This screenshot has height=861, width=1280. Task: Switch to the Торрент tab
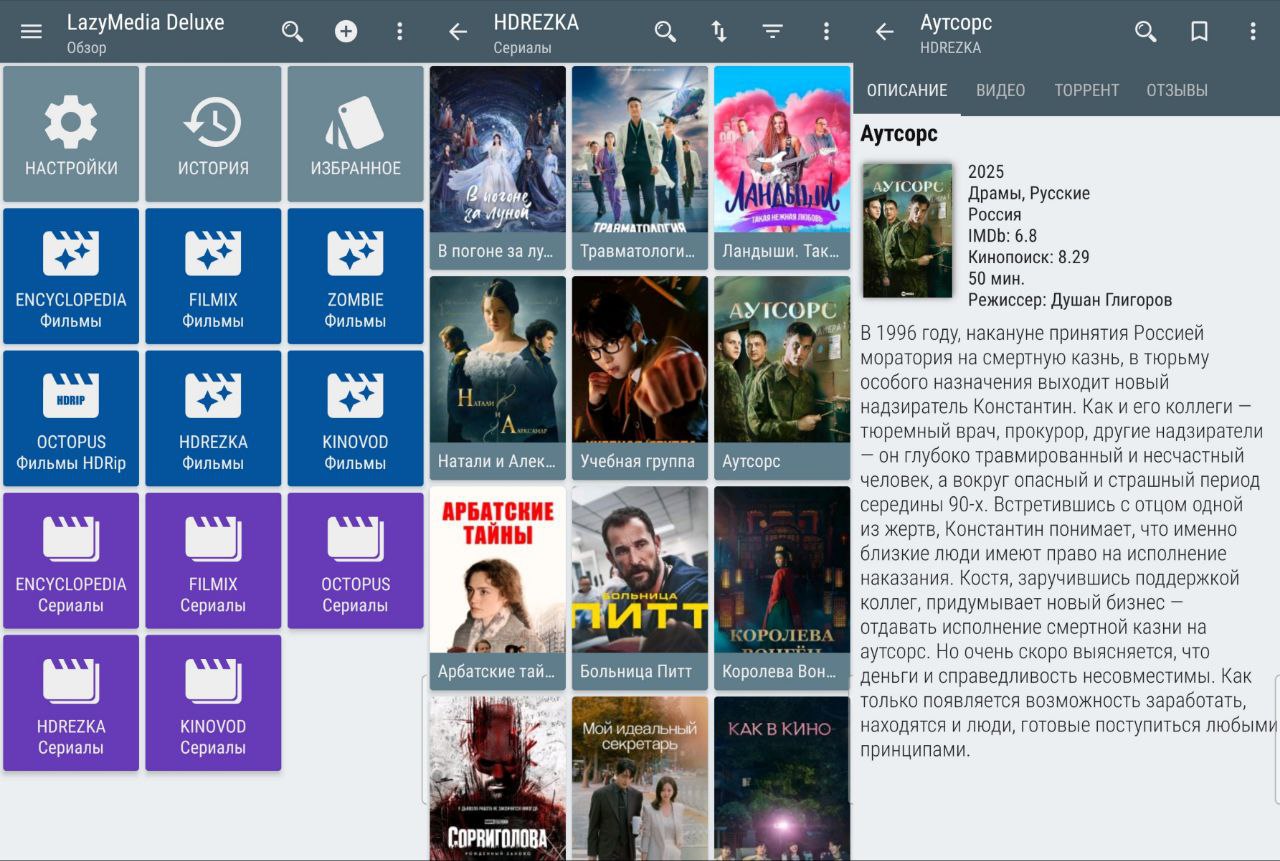pyautogui.click(x=1087, y=90)
